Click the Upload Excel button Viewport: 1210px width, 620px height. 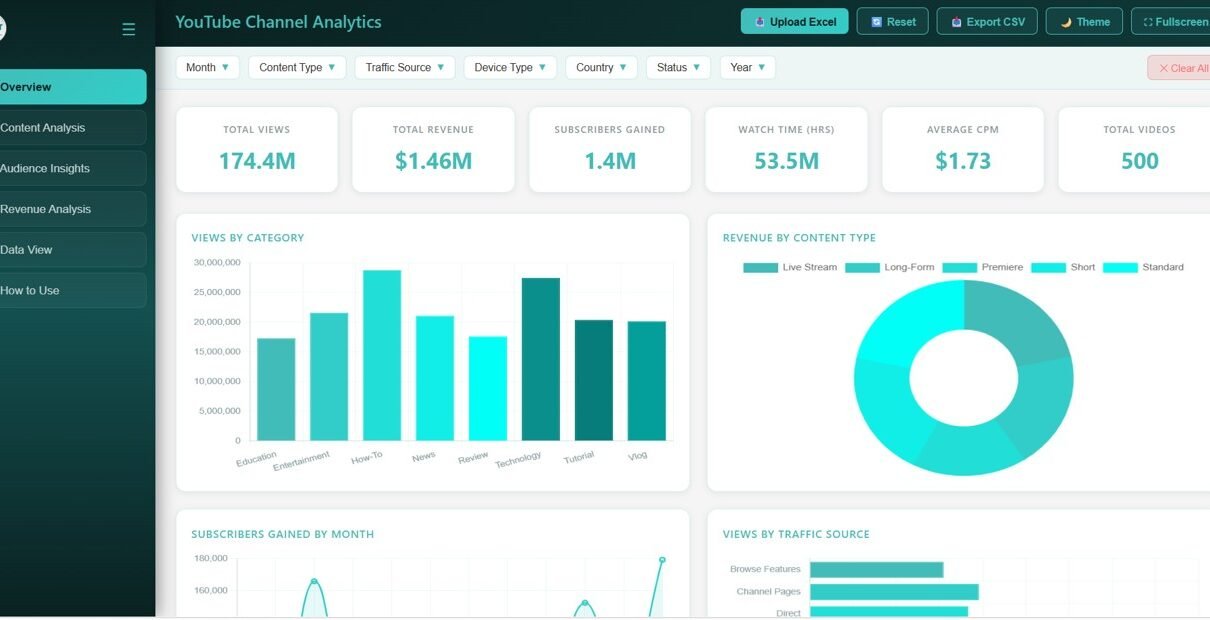coord(794,21)
